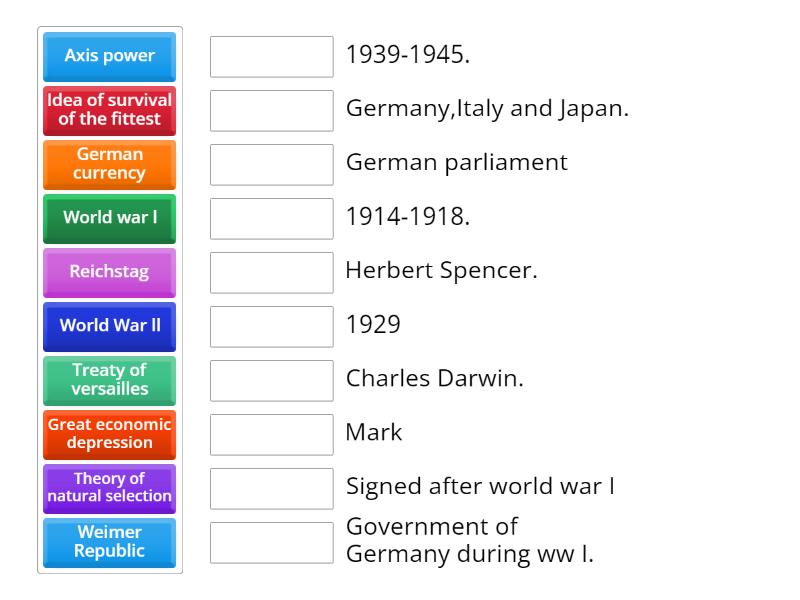Image resolution: width=800 pixels, height=600 pixels.
Task: Click the slot next to Mark
Action: [x=271, y=433]
